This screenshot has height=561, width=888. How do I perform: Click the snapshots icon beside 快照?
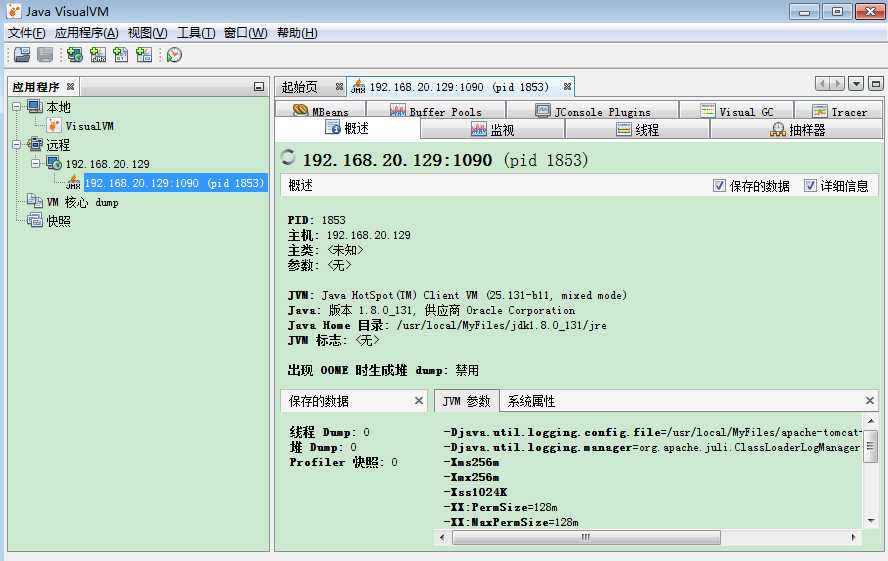(x=35, y=220)
